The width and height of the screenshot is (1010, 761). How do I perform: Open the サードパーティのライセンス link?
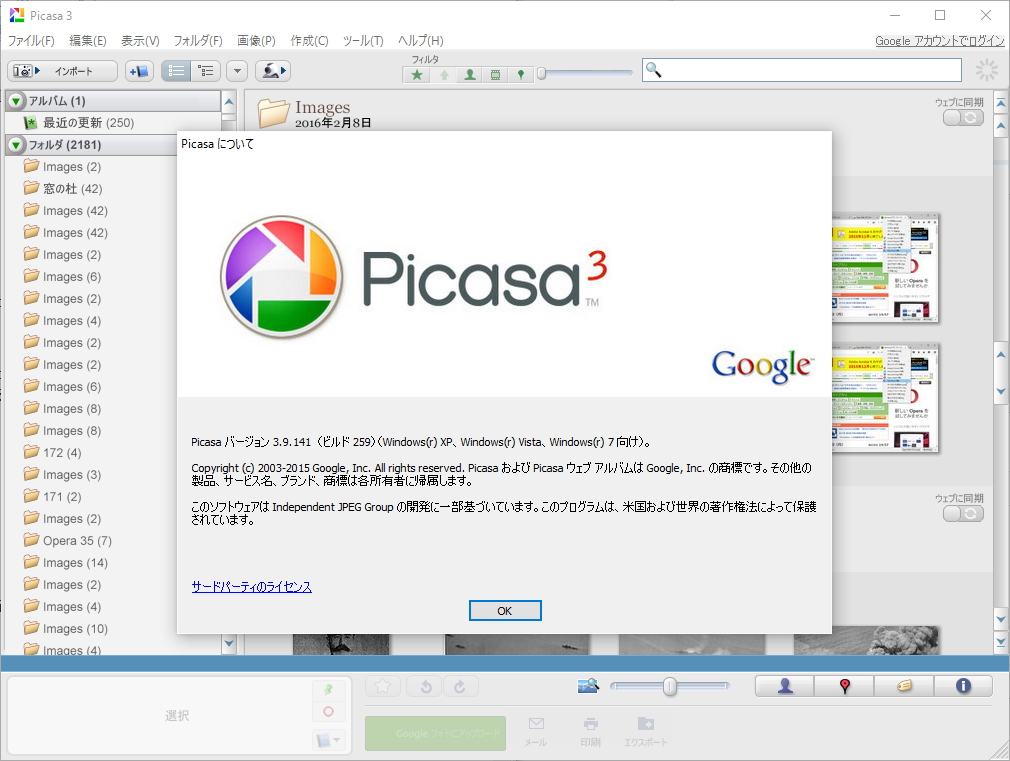pos(250,587)
